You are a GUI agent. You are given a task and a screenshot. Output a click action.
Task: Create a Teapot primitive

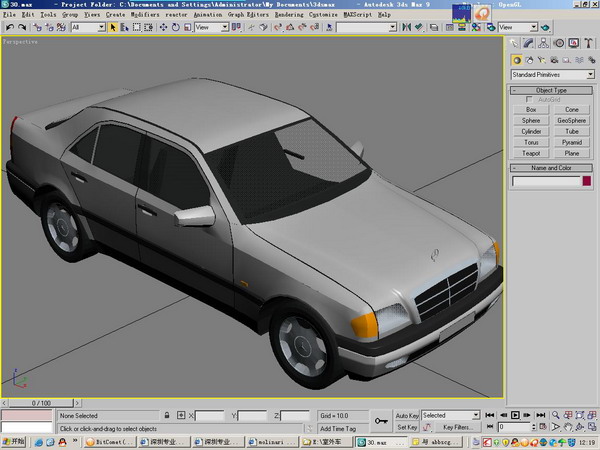point(531,153)
